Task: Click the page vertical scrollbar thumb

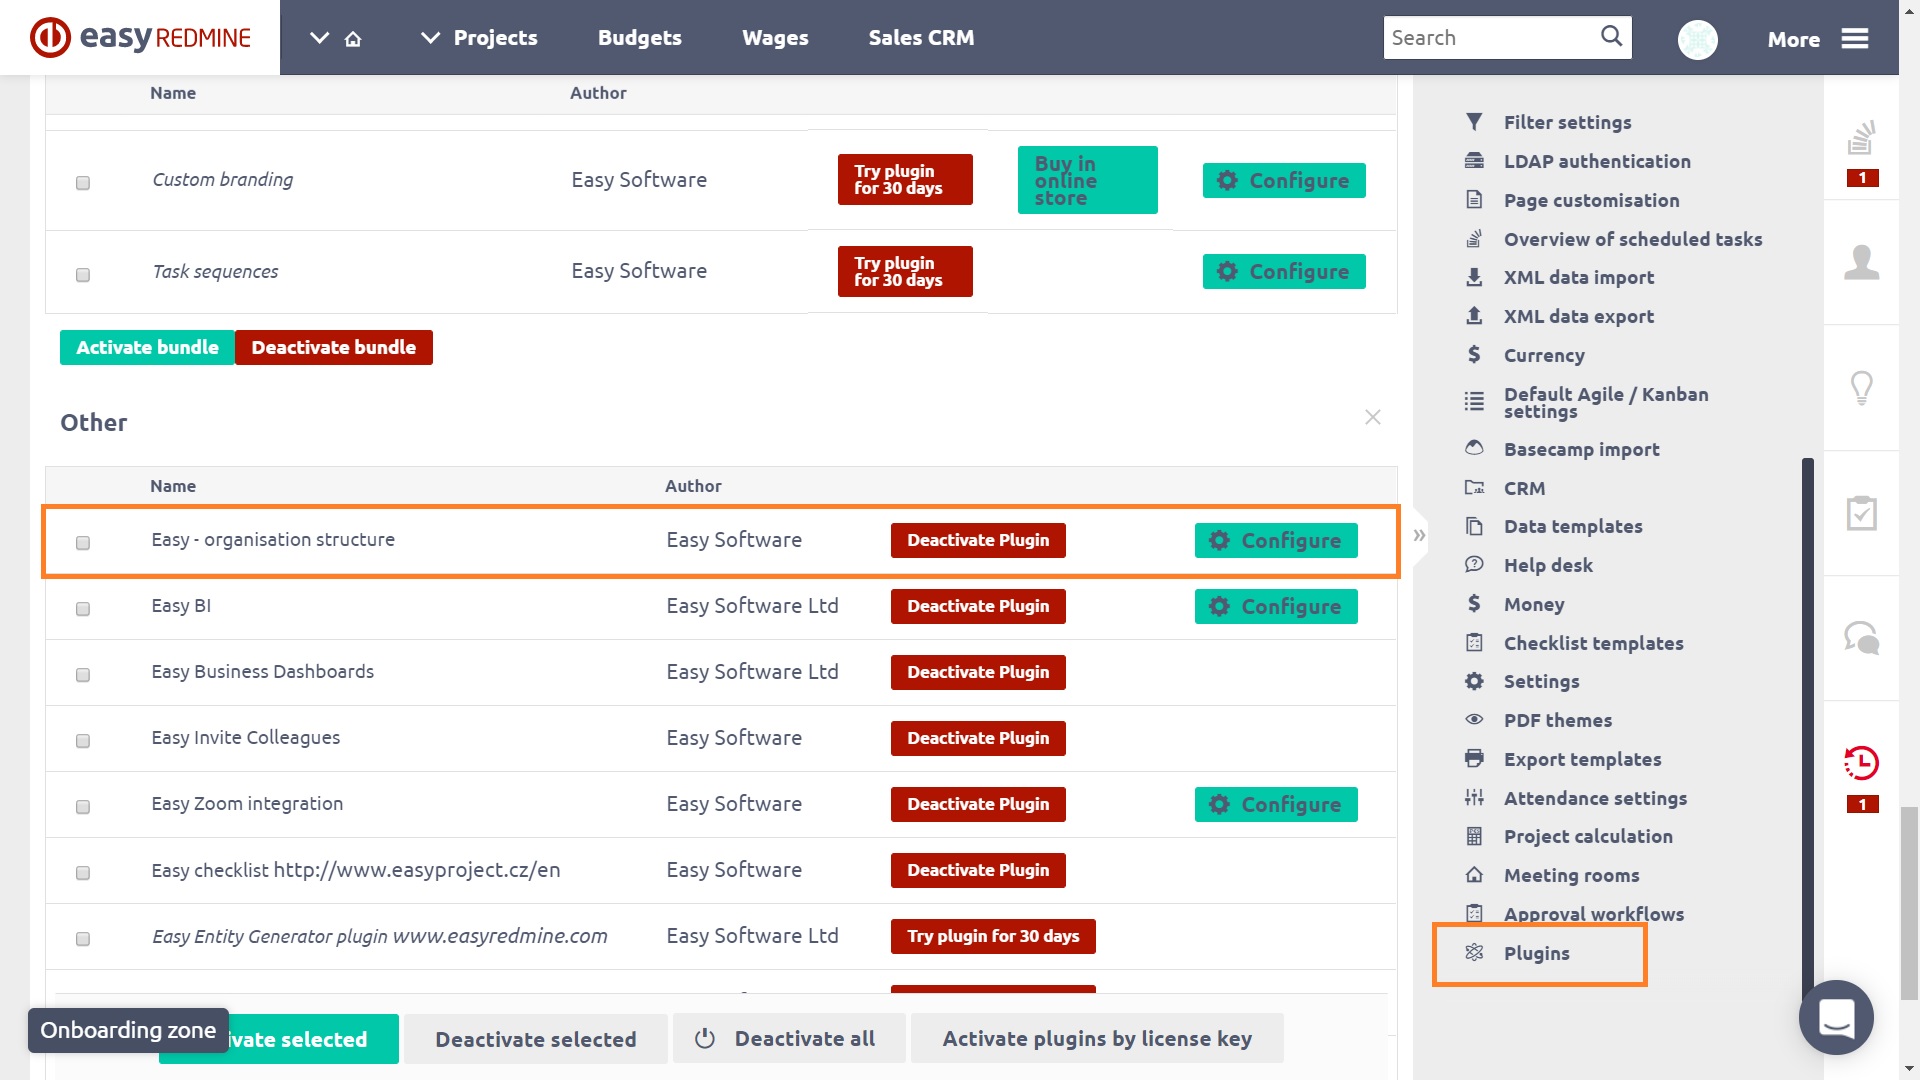Action: (1909, 902)
